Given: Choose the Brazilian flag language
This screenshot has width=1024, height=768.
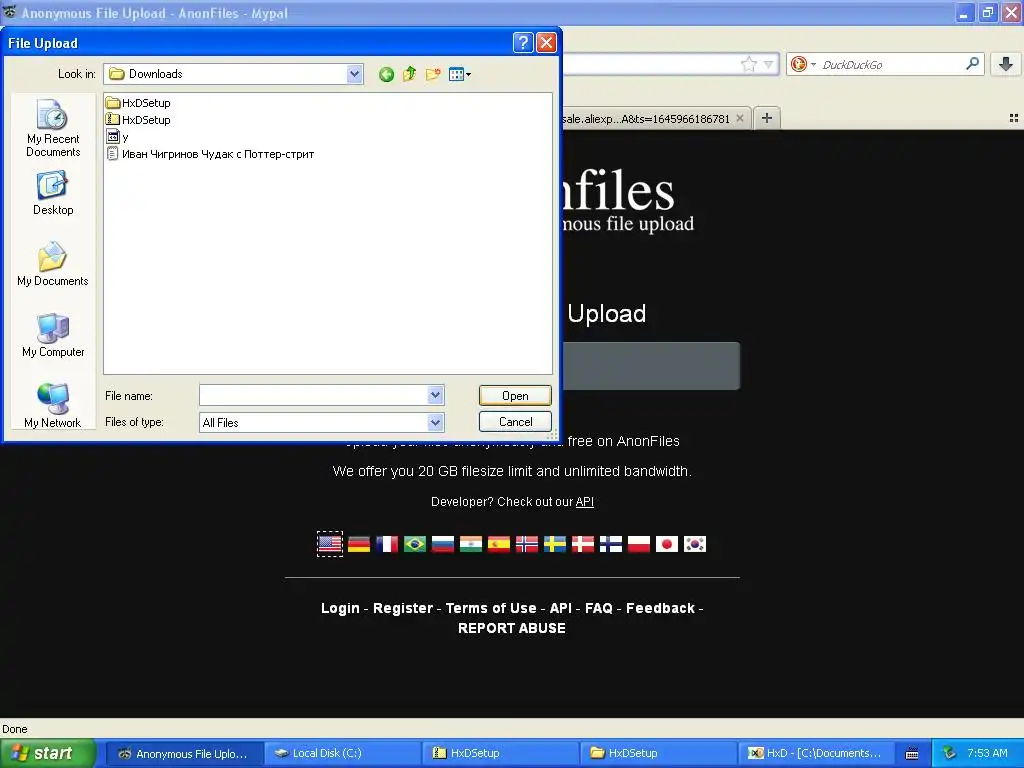Looking at the screenshot, I should (415, 544).
